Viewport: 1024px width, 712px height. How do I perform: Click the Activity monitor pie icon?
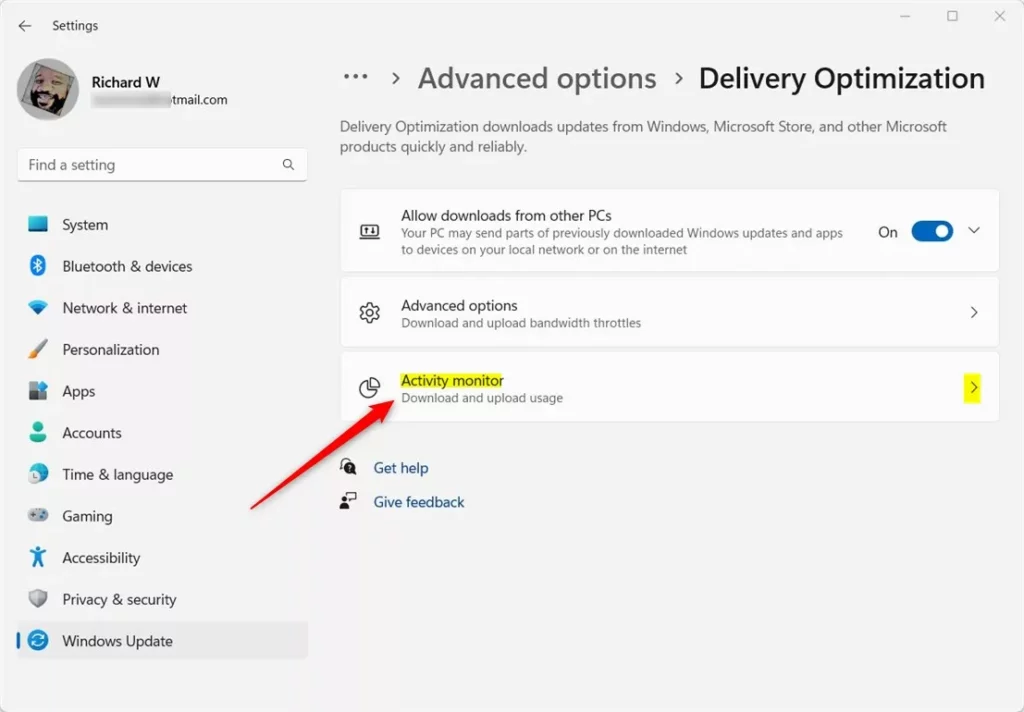[x=370, y=387]
